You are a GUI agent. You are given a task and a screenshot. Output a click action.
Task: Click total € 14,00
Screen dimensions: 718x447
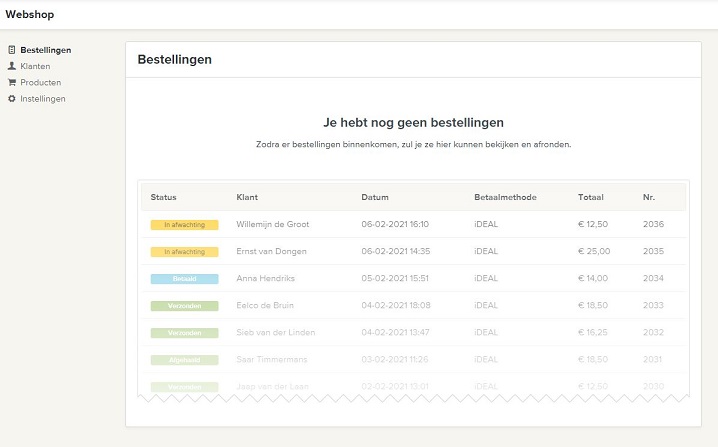(x=593, y=278)
